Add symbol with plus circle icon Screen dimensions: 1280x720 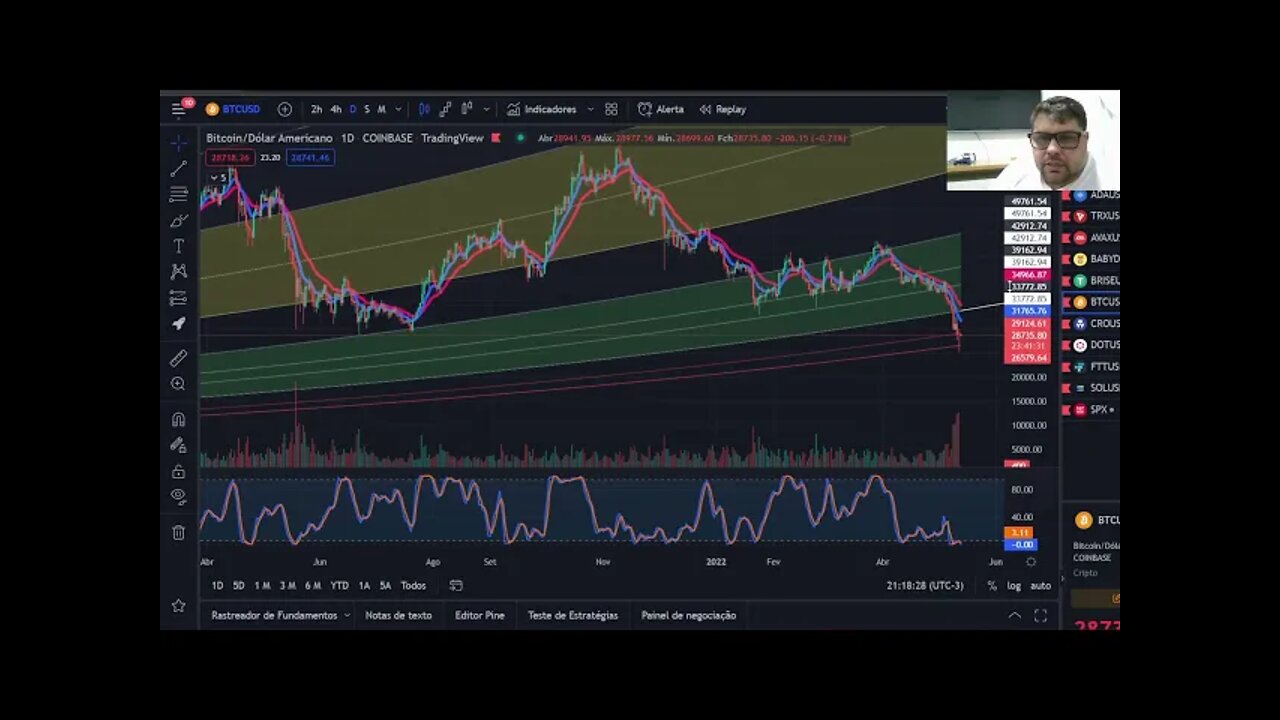[285, 109]
